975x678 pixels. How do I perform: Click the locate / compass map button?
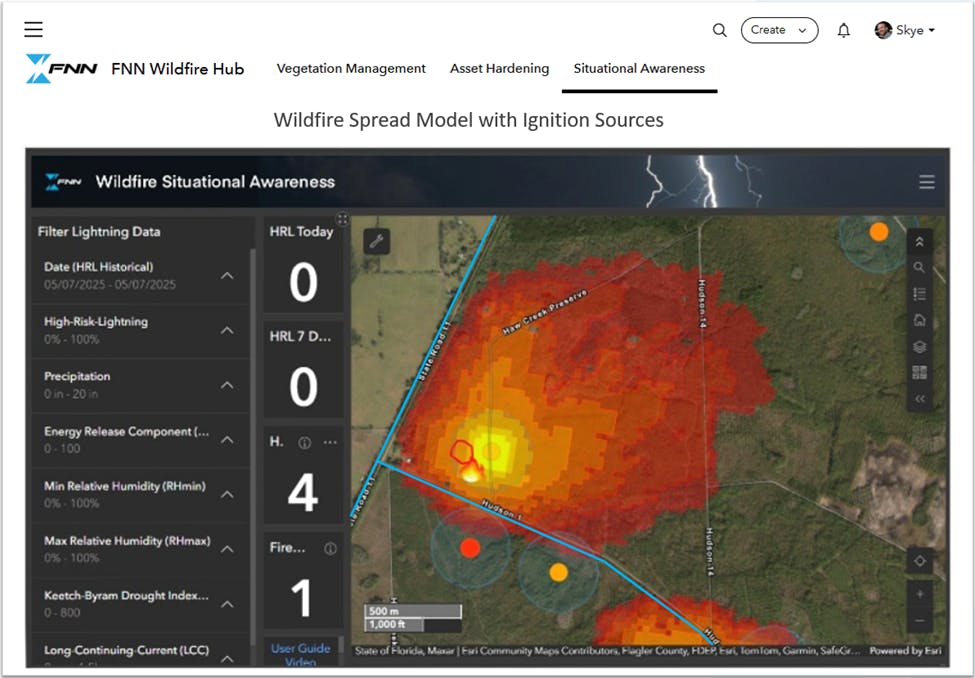coord(920,560)
